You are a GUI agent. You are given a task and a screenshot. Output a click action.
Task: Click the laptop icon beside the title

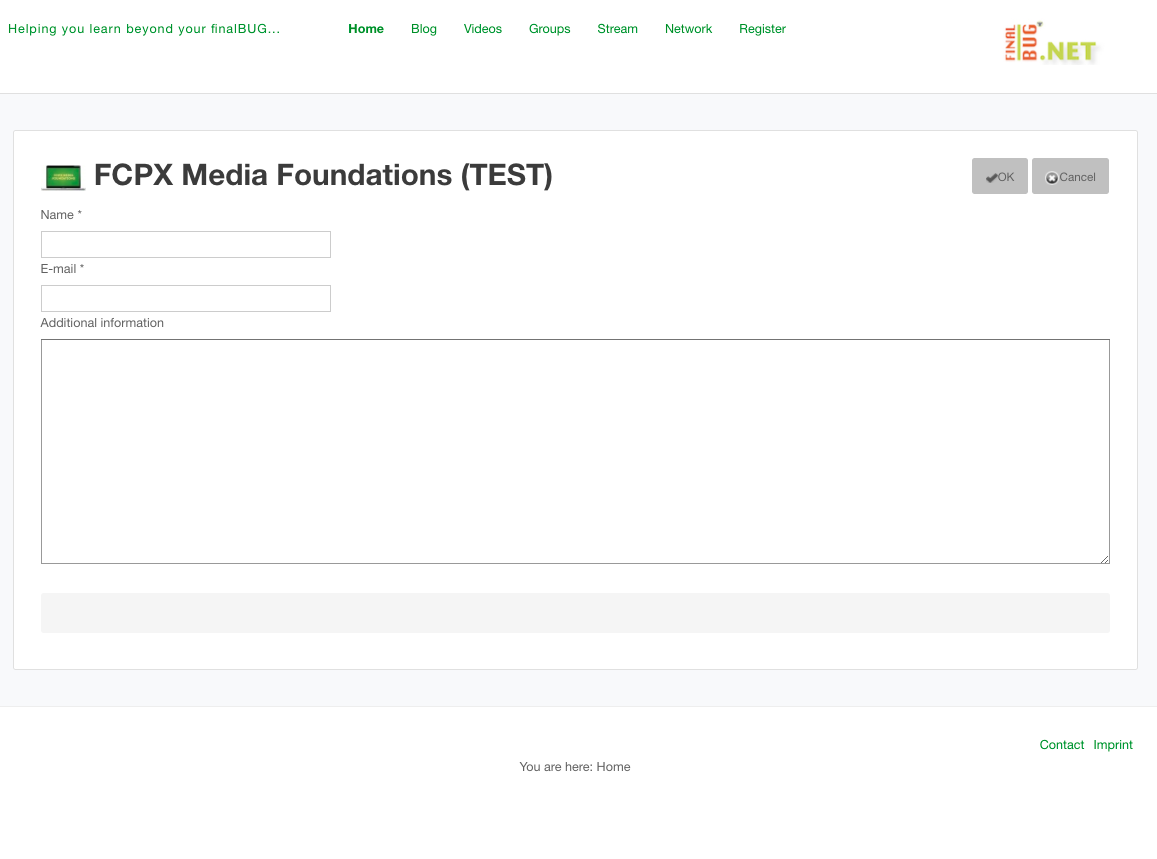tap(63, 177)
